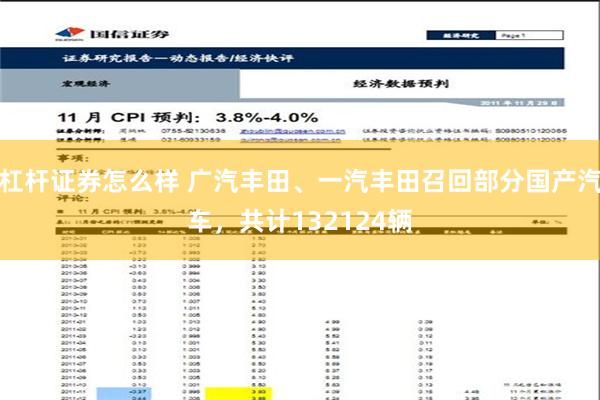The height and width of the screenshot is (400, 600).
Task: Select the 经济数据预判 heading
Action: 401,83
